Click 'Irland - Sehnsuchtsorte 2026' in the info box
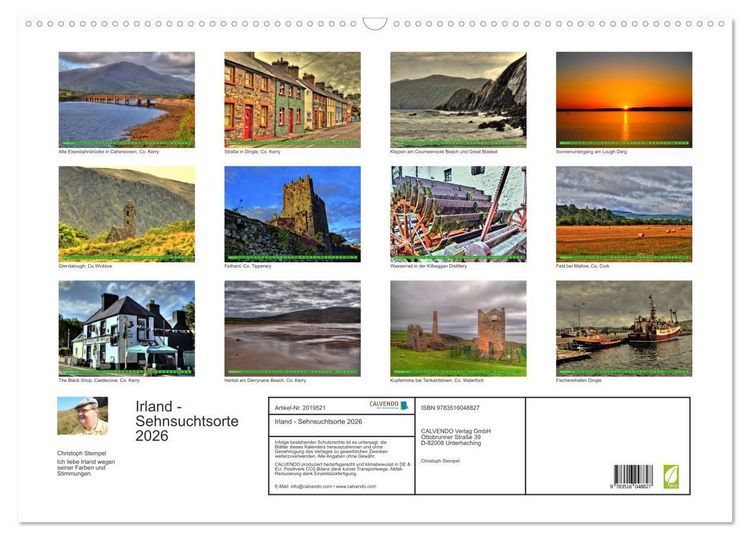 (318, 421)
